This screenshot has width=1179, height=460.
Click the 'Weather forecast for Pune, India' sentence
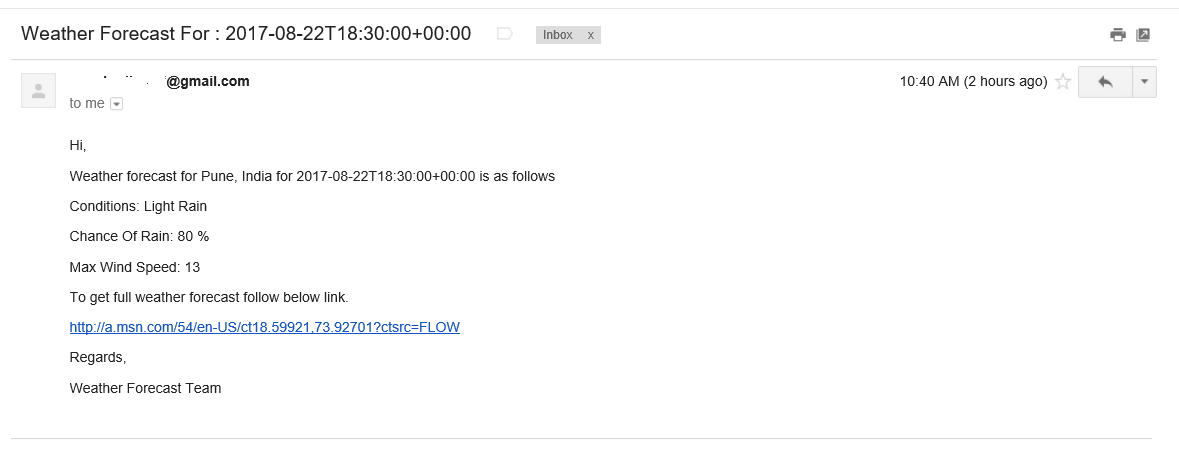[x=312, y=177]
